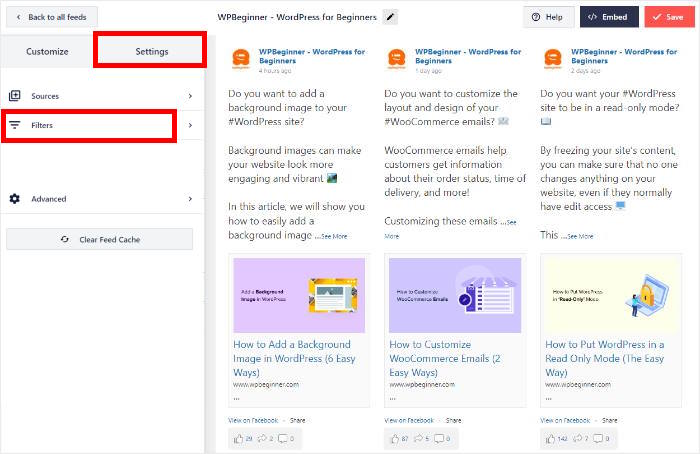This screenshot has width=700, height=454.
Task: Click the Sources plus-stack icon
Action: click(x=15, y=96)
